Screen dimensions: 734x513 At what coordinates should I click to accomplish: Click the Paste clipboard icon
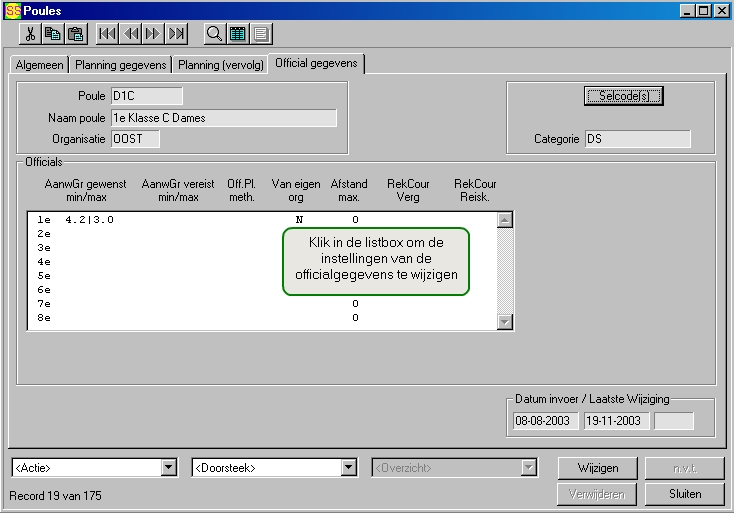(75, 34)
